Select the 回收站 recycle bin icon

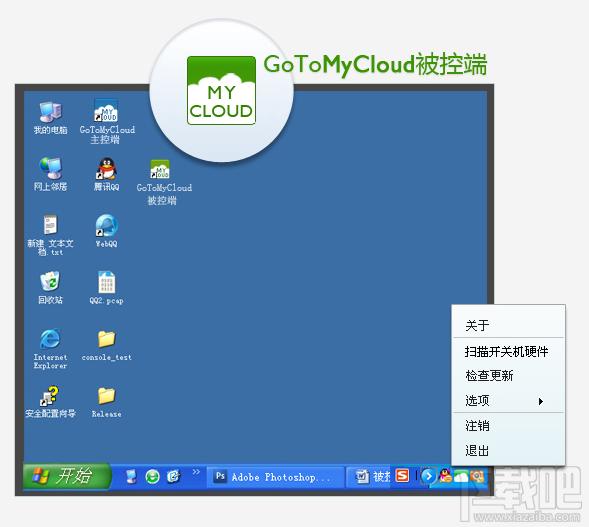(50, 287)
